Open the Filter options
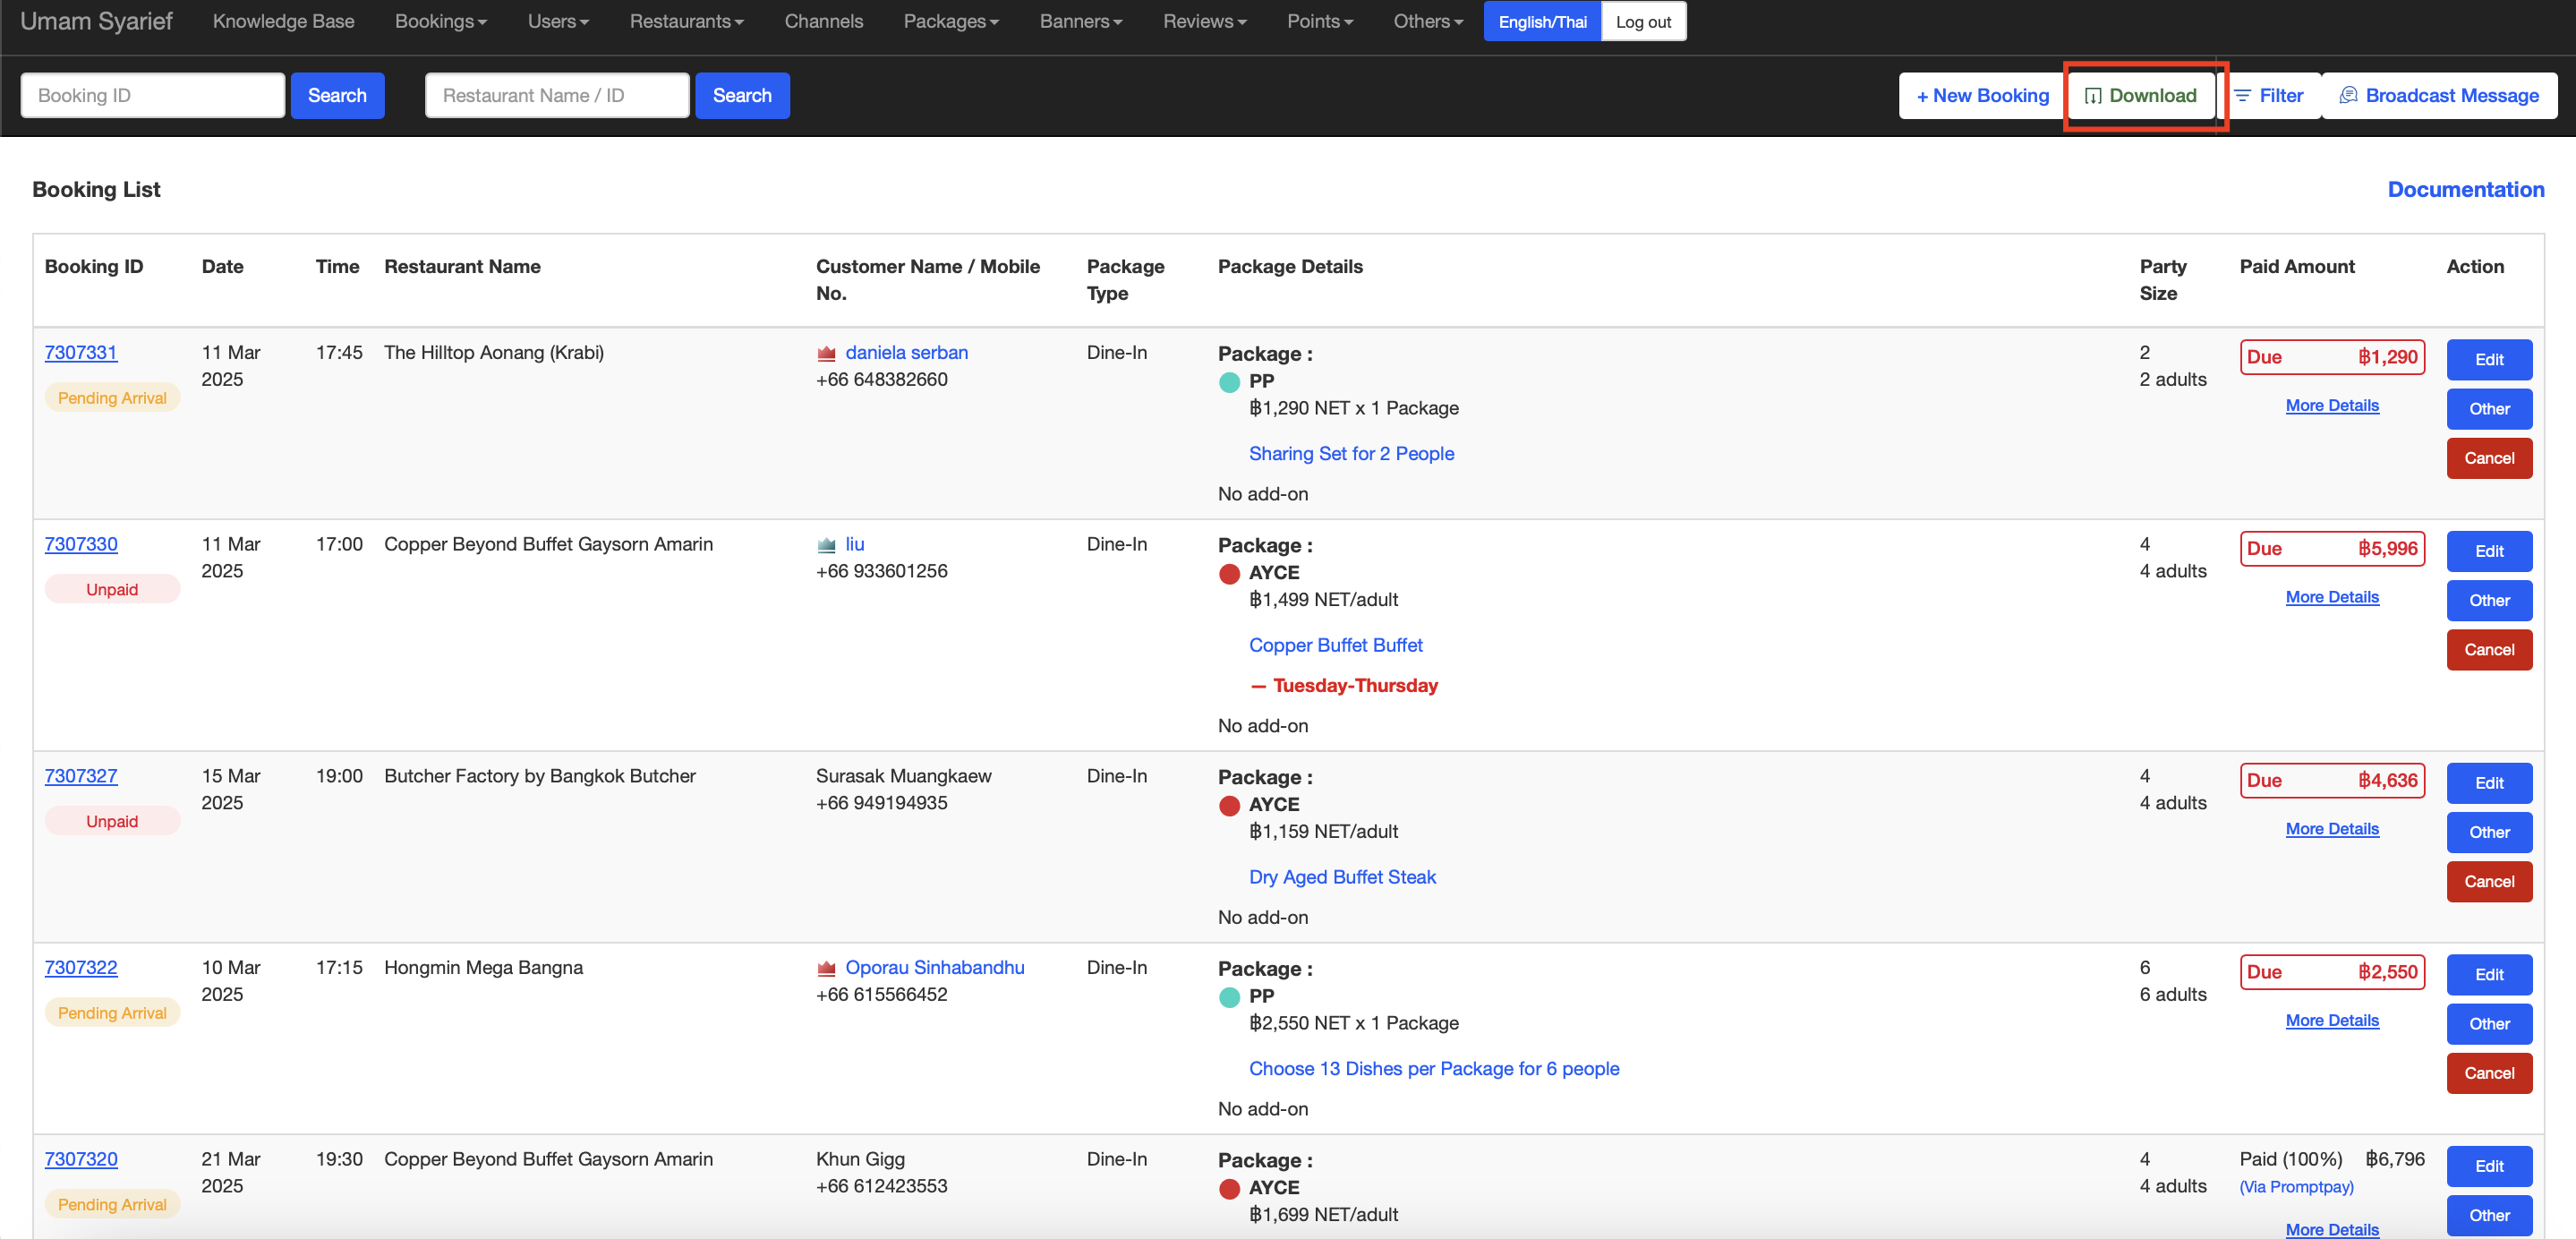This screenshot has width=2576, height=1239. 2269,96
